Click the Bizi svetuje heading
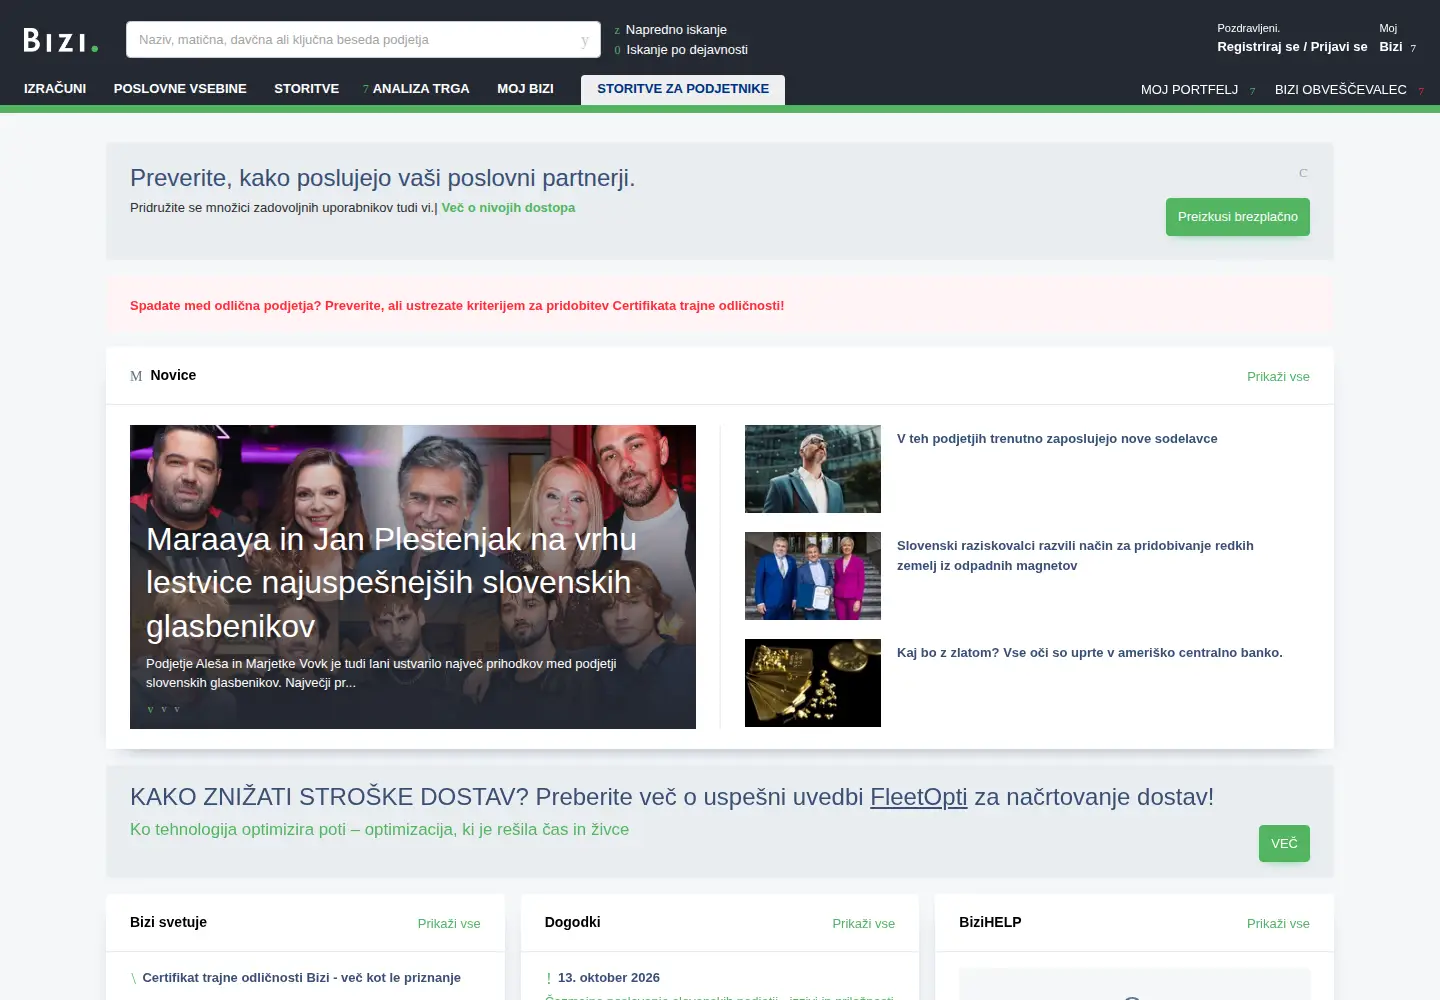Image resolution: width=1440 pixels, height=1000 pixels. (x=168, y=922)
